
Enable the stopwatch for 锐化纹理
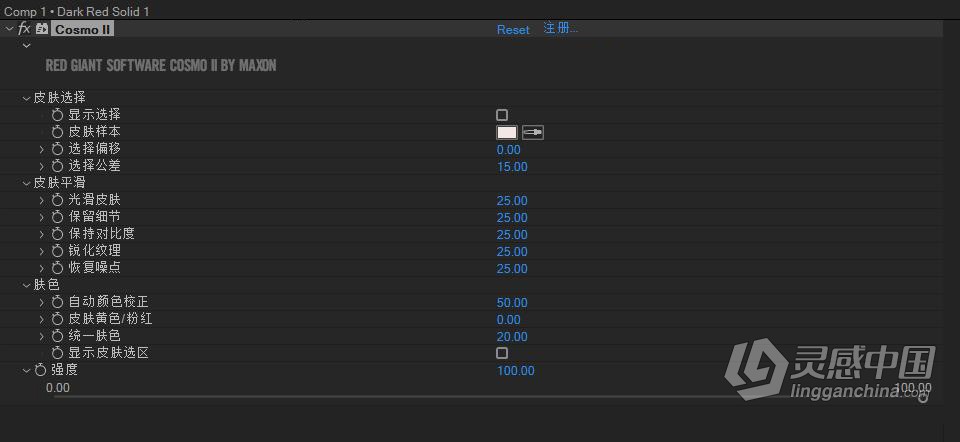pyautogui.click(x=58, y=251)
